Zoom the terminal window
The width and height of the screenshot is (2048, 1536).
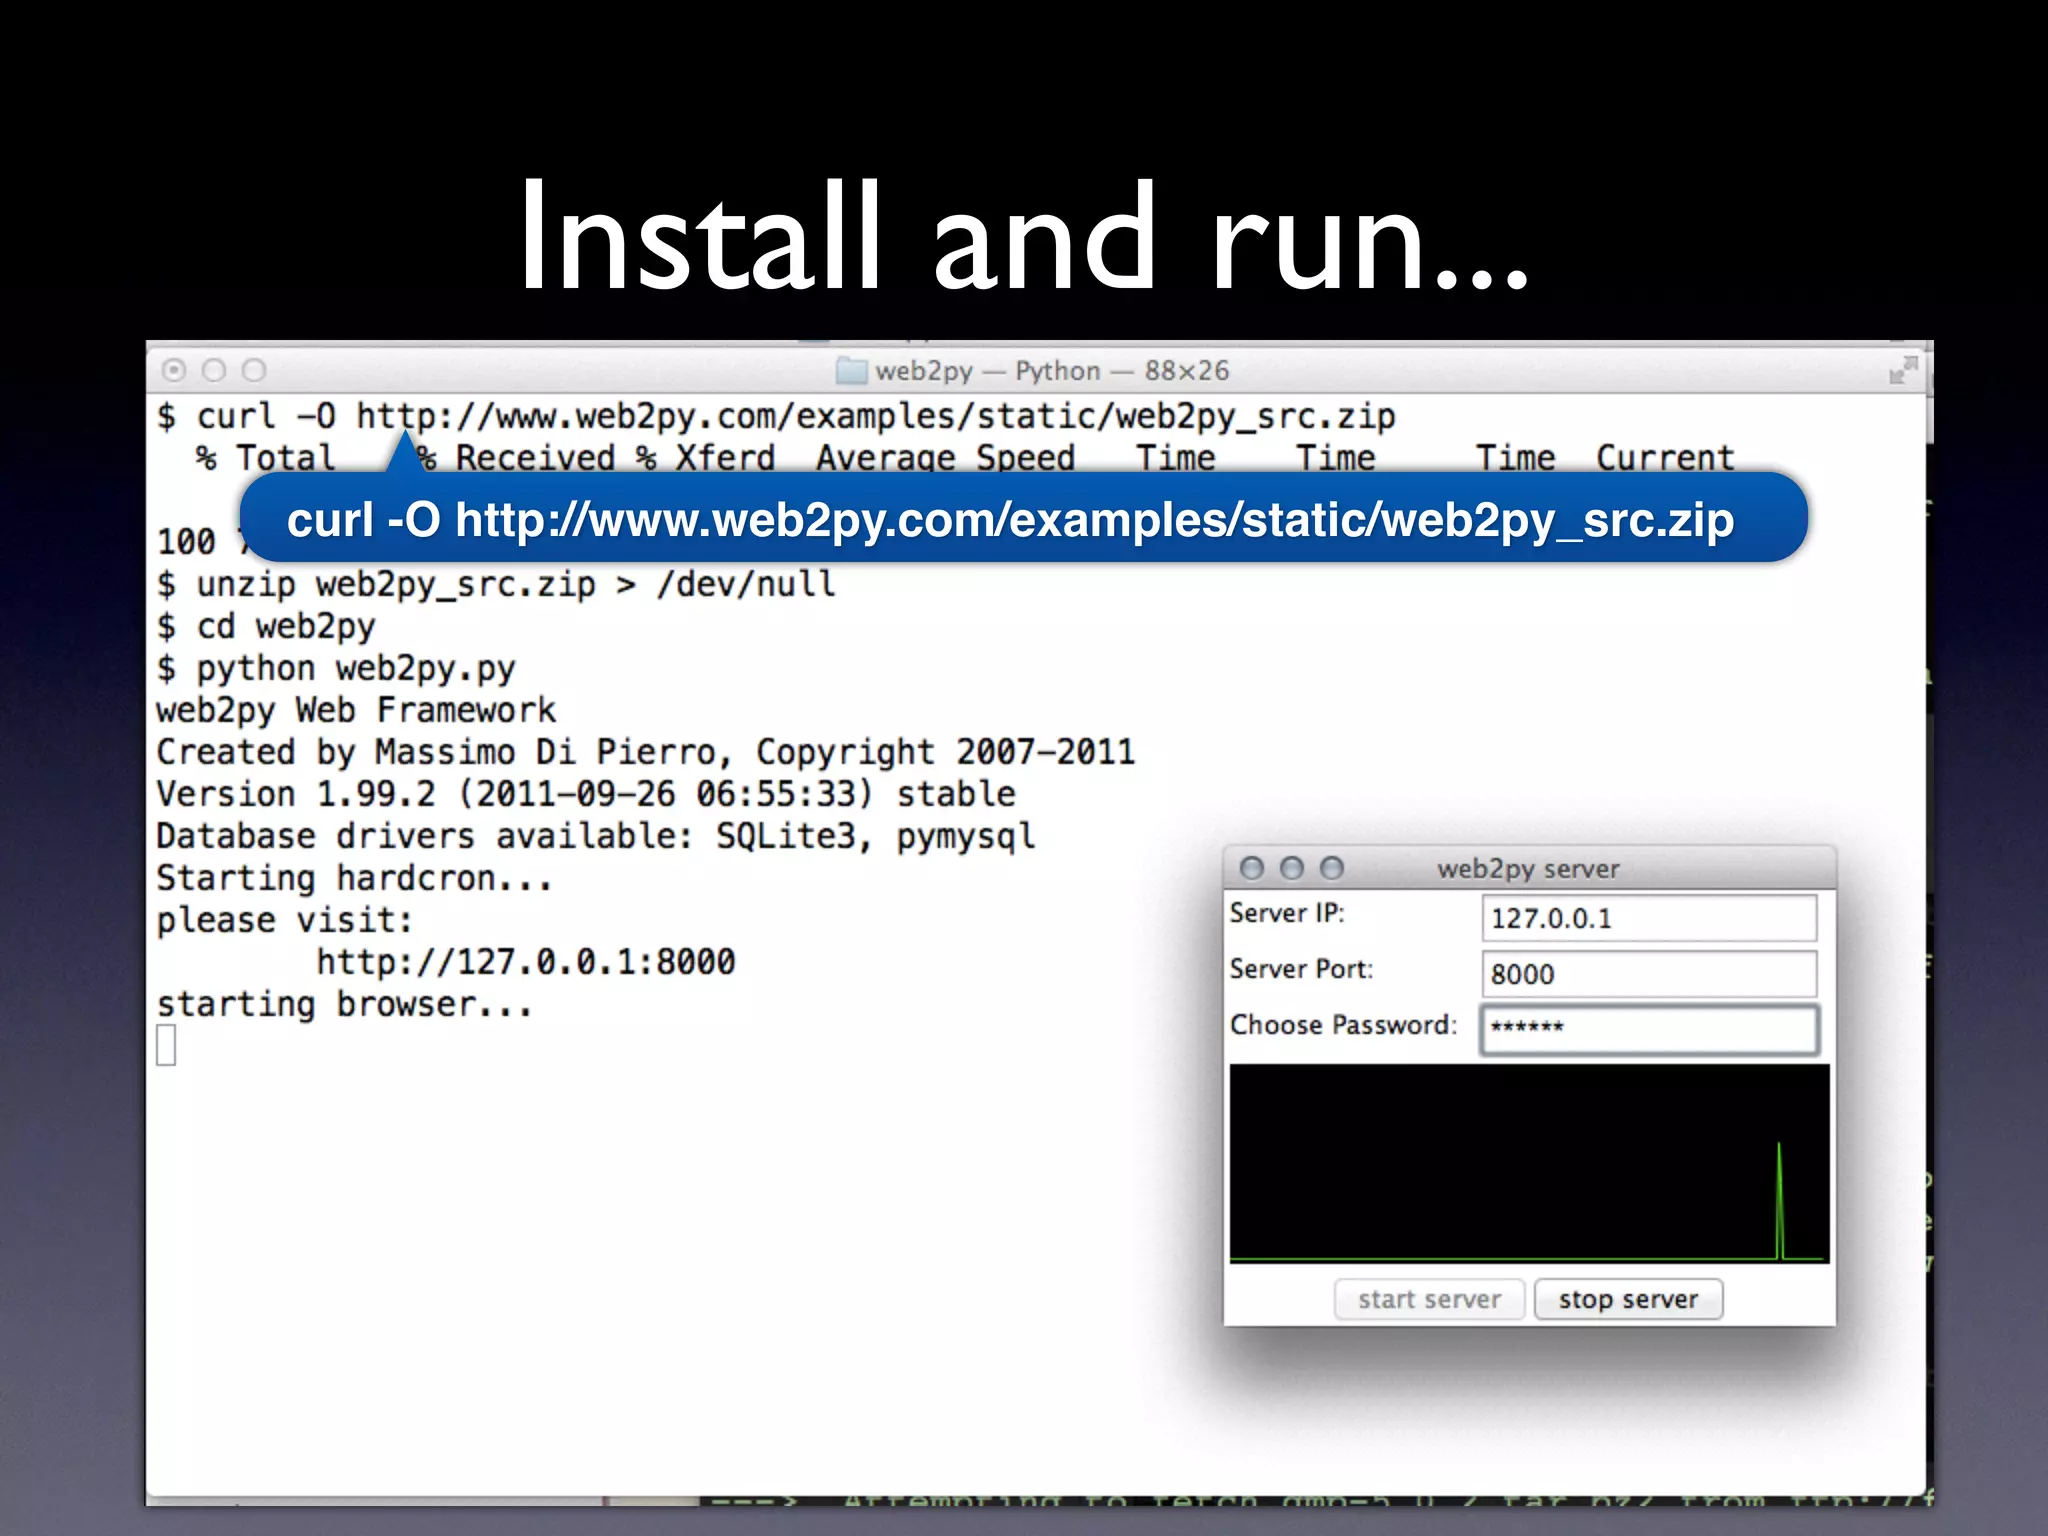254,371
